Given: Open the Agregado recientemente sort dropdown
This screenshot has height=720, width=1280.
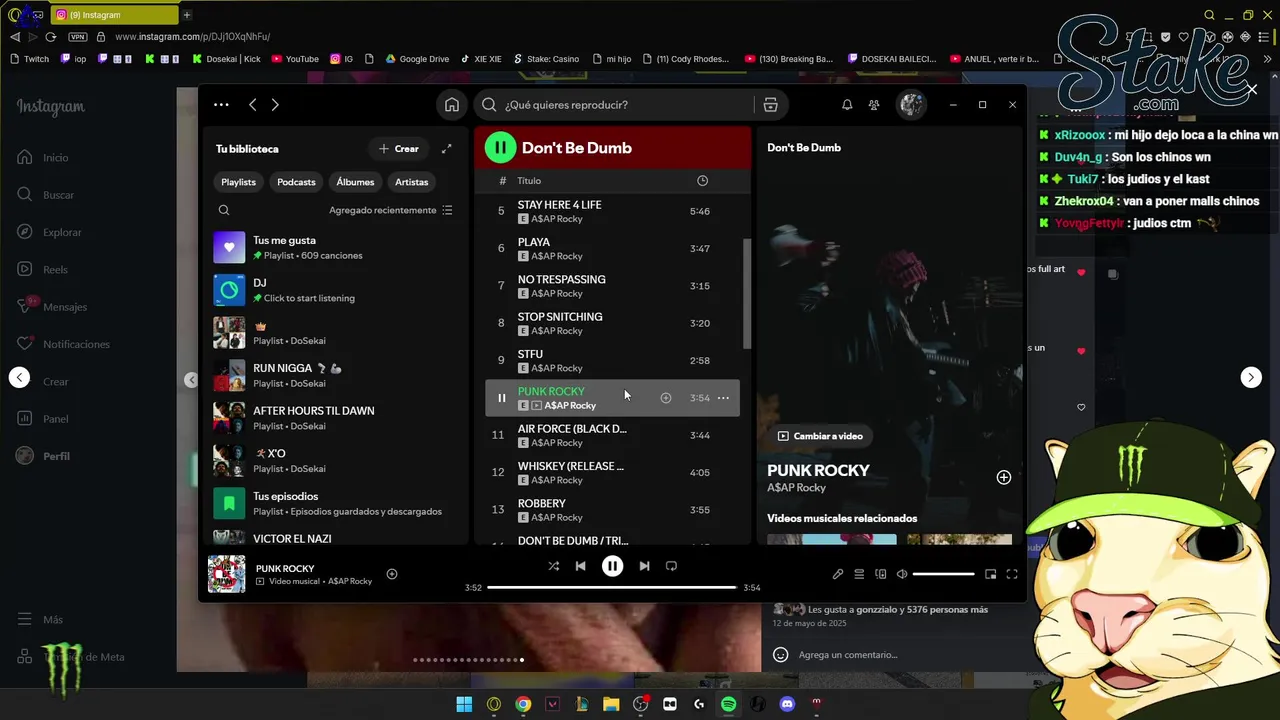Looking at the screenshot, I should [391, 210].
